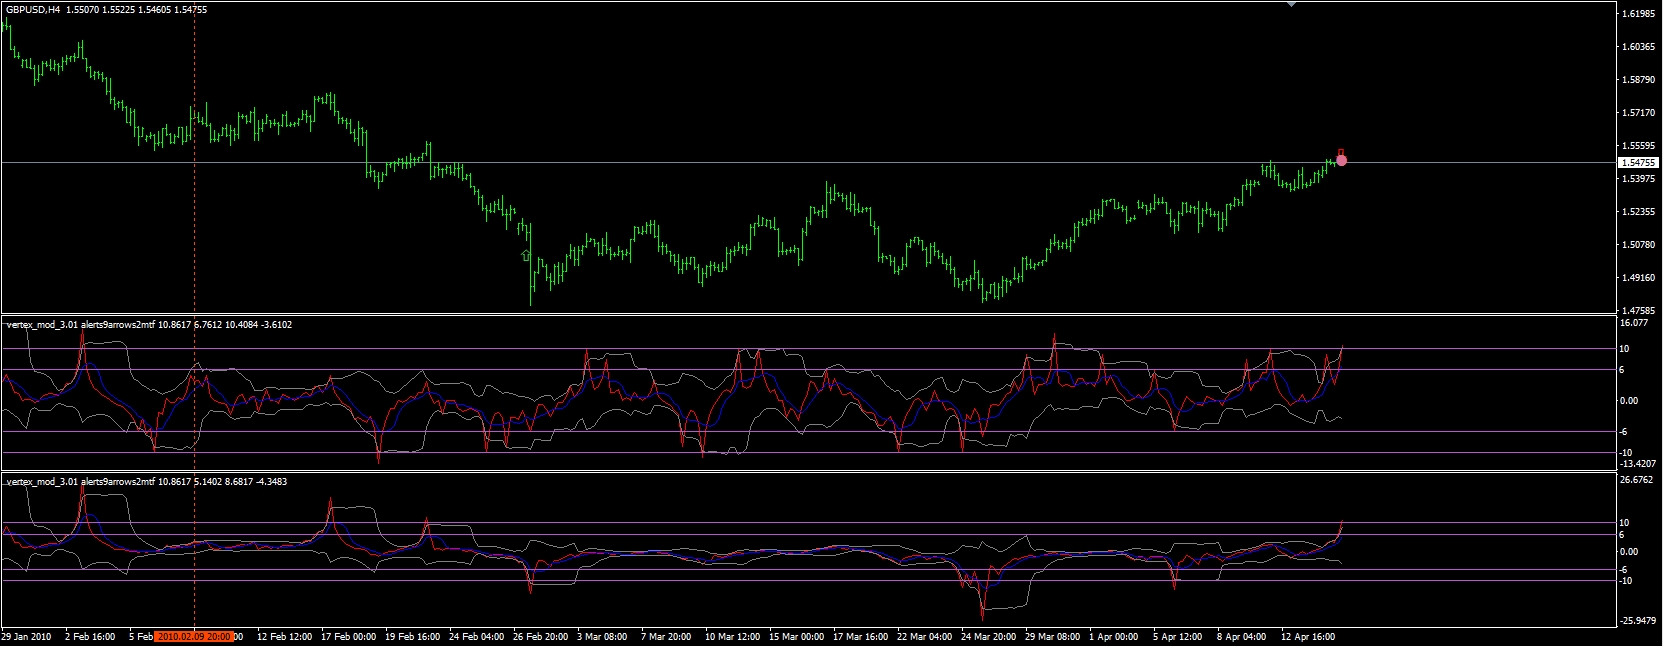This screenshot has width=1663, height=646.
Task: Click the 24 Mar 20:00 time label
Action: [x=989, y=636]
